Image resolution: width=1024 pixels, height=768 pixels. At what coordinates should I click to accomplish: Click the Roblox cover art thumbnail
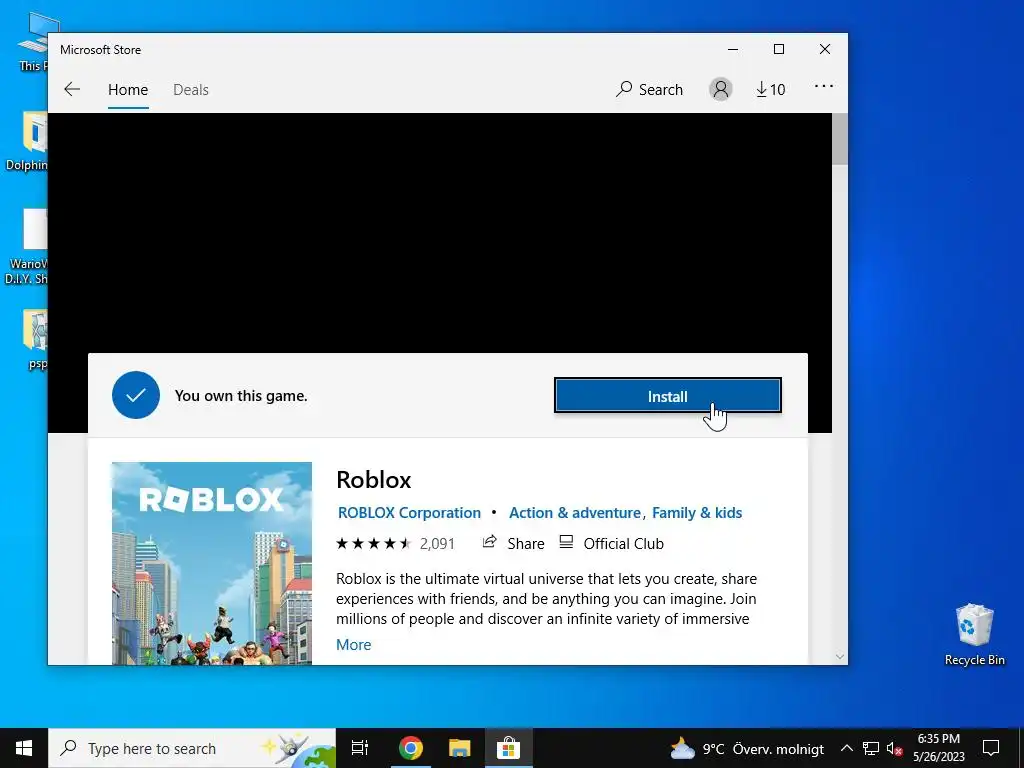point(212,564)
